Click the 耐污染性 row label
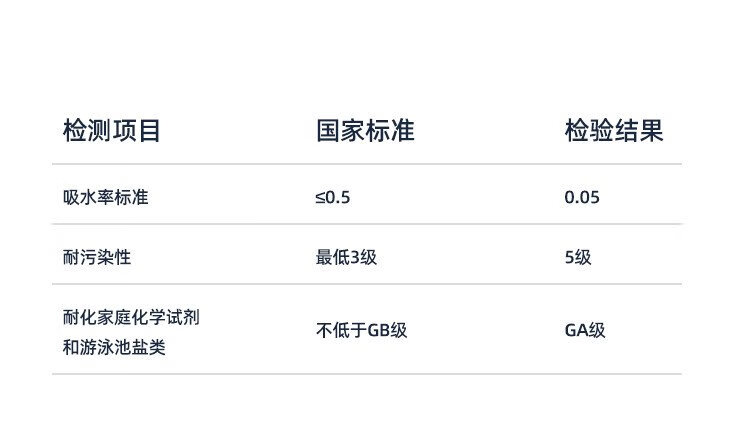Image resolution: width=750 pixels, height=427 pixels. point(96,257)
